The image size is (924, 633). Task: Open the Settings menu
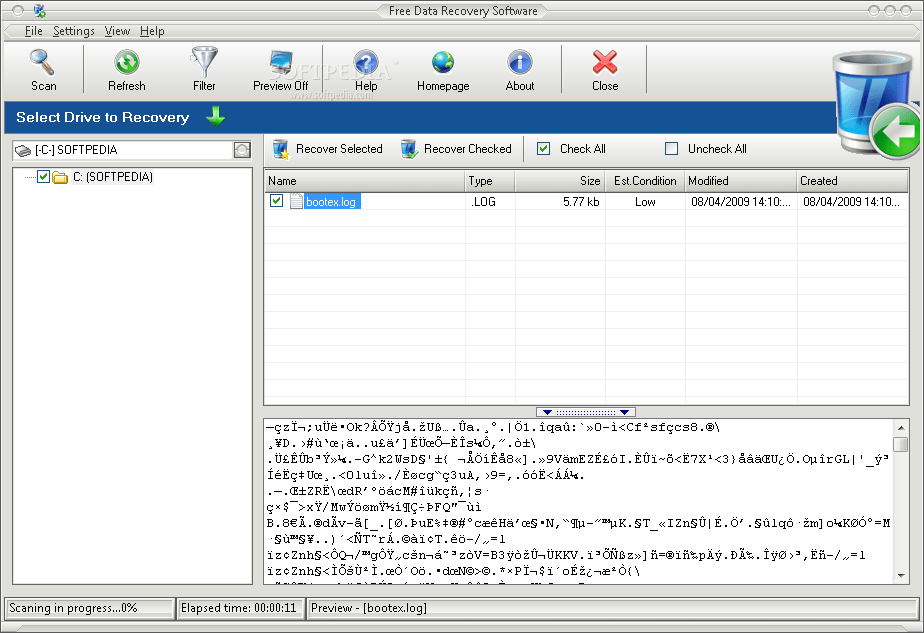click(74, 31)
